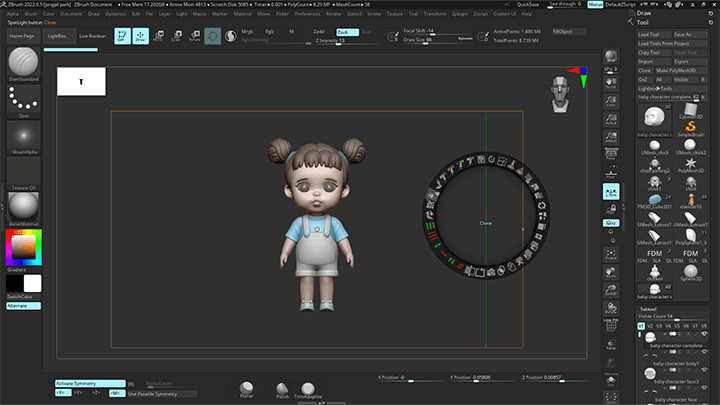Open the Preferences menu
This screenshot has height=405, width=720.
click(307, 14)
